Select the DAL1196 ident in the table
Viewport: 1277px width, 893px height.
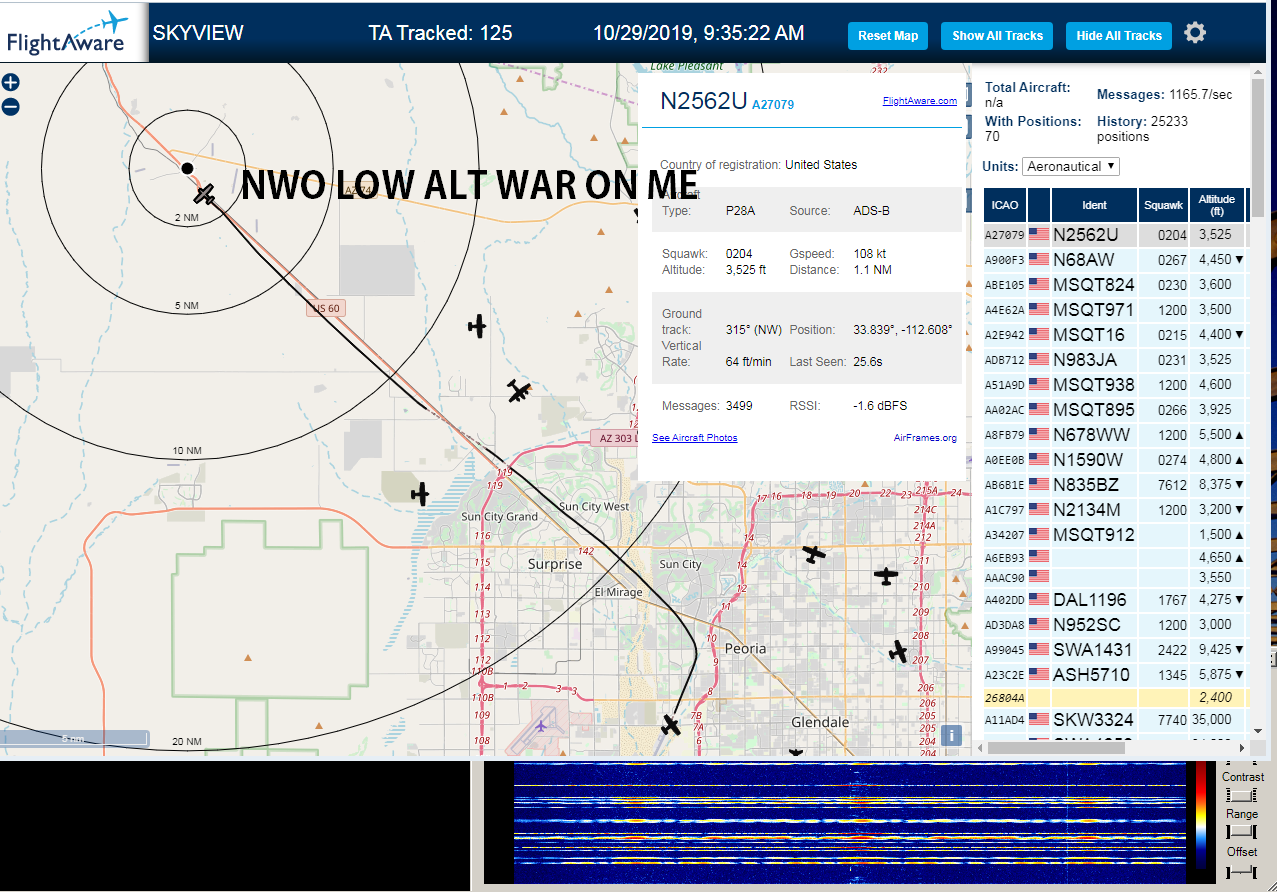[1089, 600]
